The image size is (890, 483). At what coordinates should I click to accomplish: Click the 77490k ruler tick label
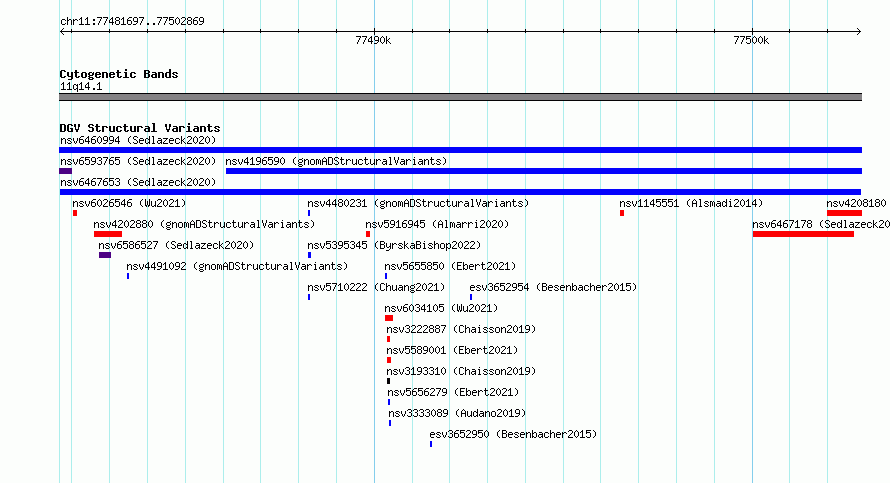pyautogui.click(x=373, y=40)
